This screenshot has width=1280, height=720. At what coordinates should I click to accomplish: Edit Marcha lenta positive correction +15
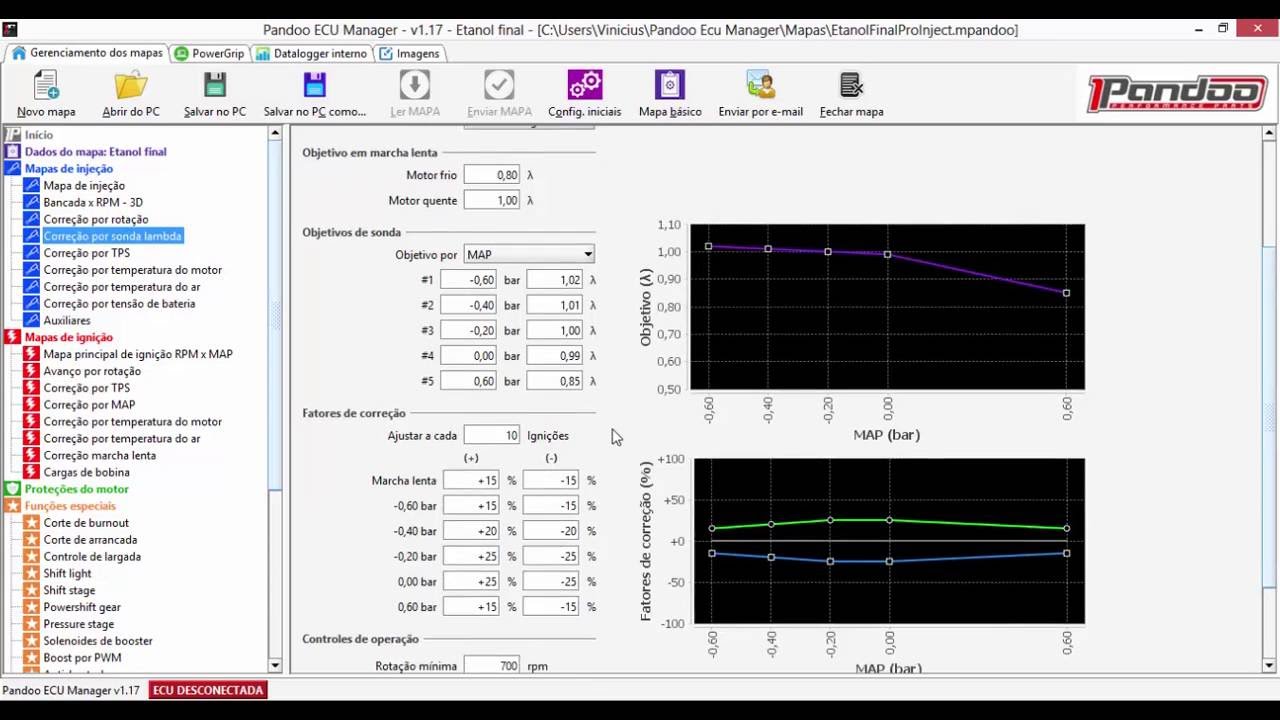[471, 480]
